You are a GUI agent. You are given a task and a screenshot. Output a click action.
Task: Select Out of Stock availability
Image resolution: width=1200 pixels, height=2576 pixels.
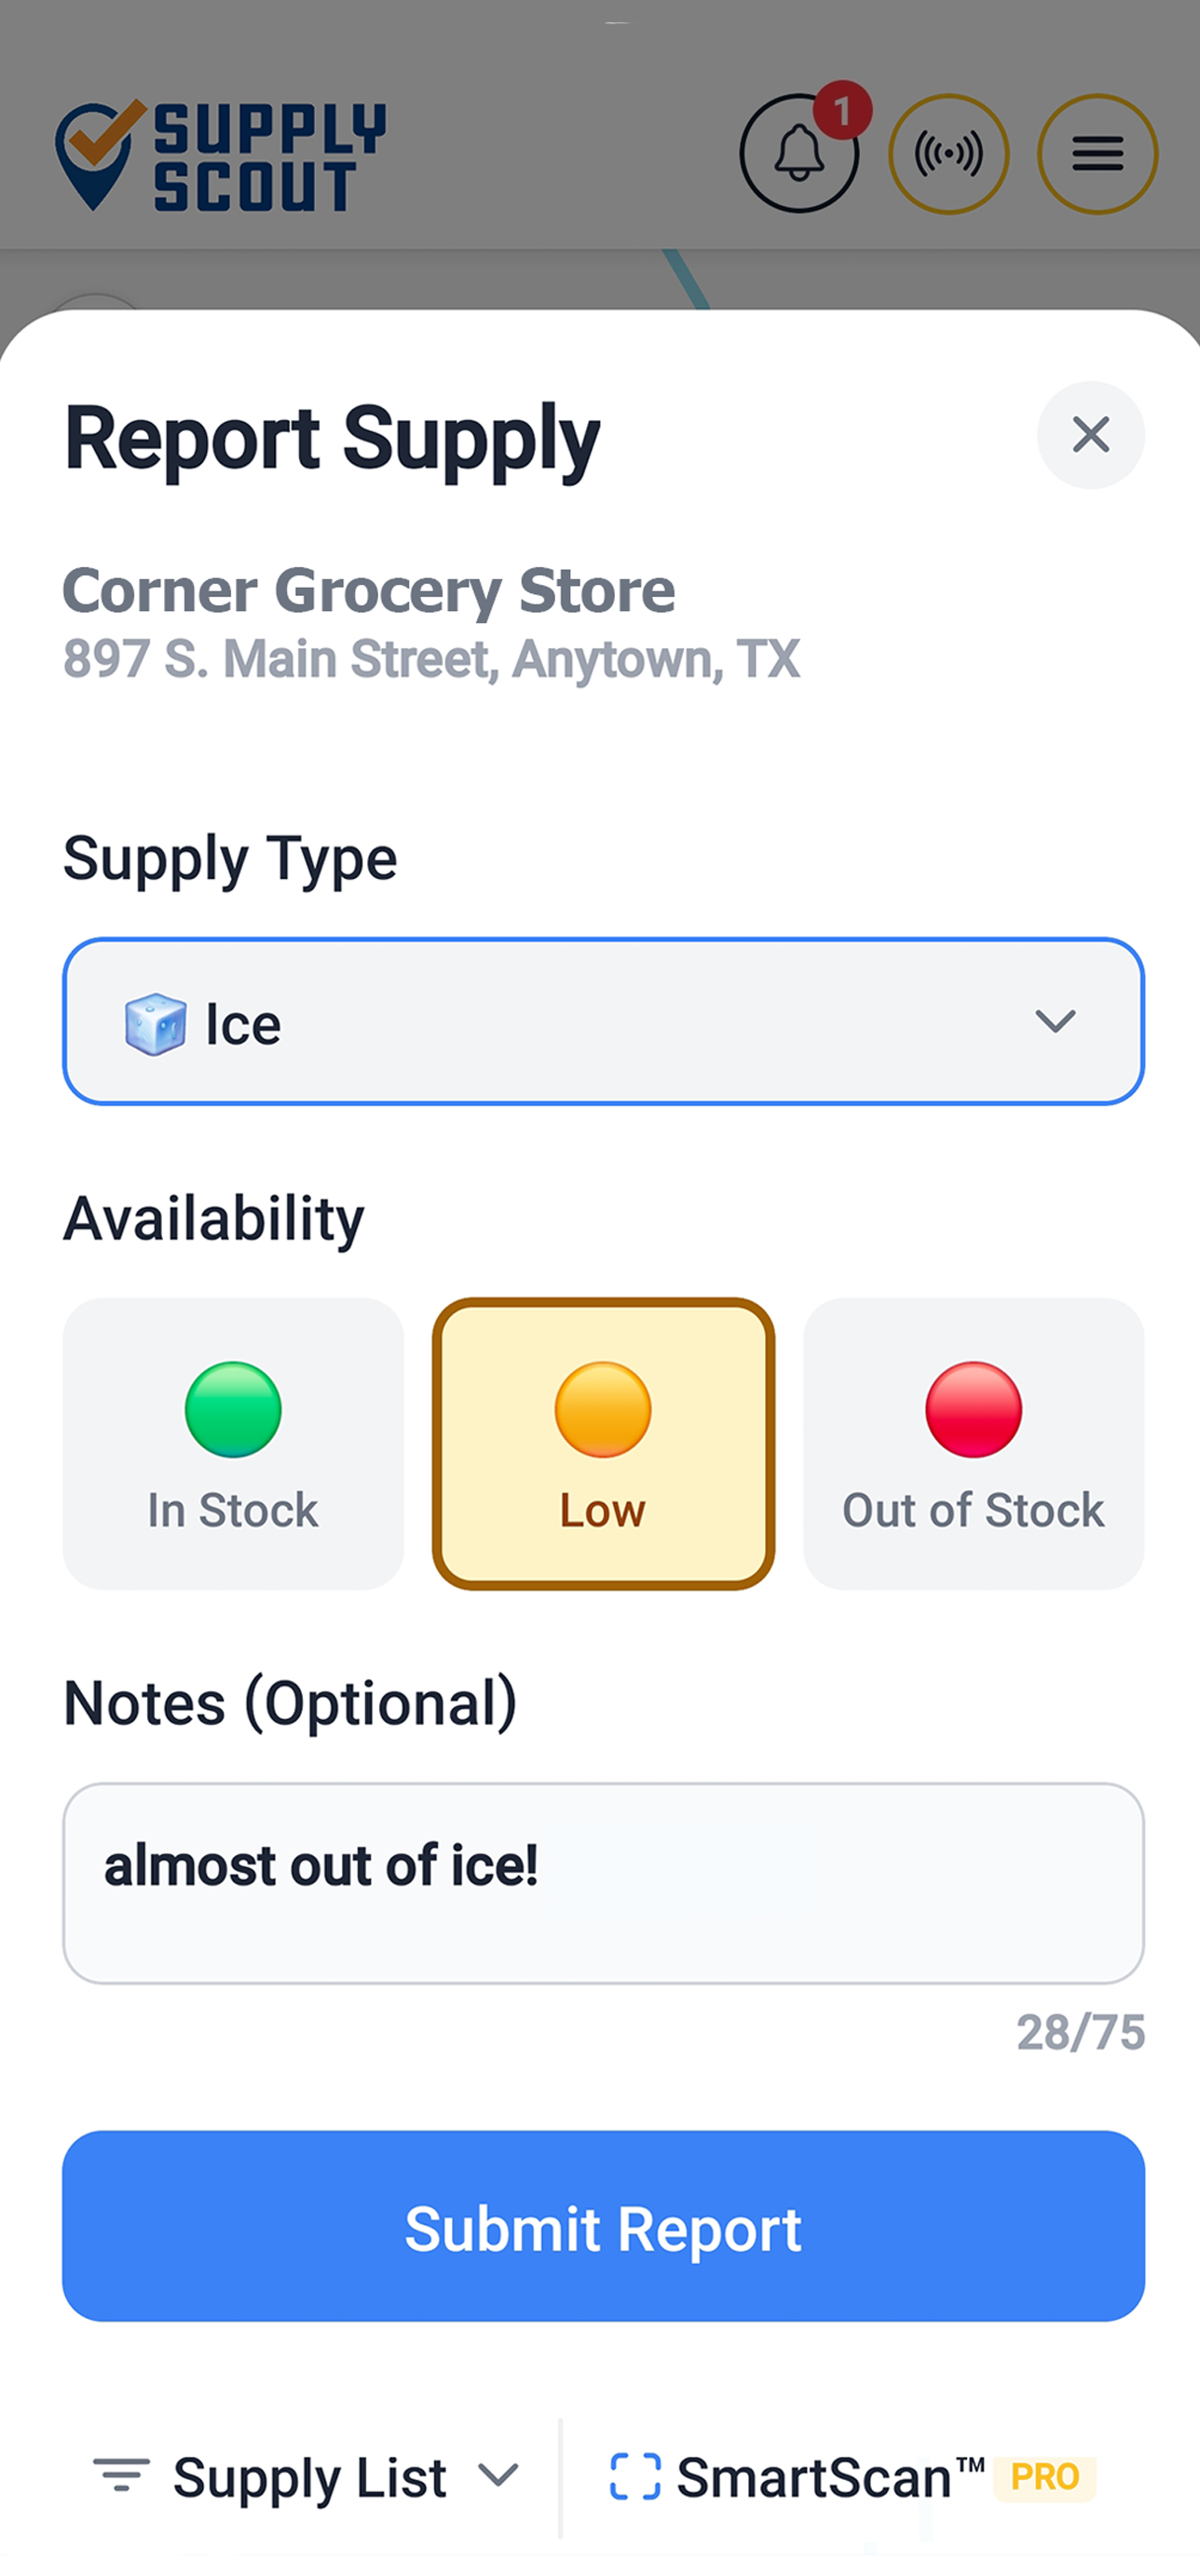[973, 1443]
